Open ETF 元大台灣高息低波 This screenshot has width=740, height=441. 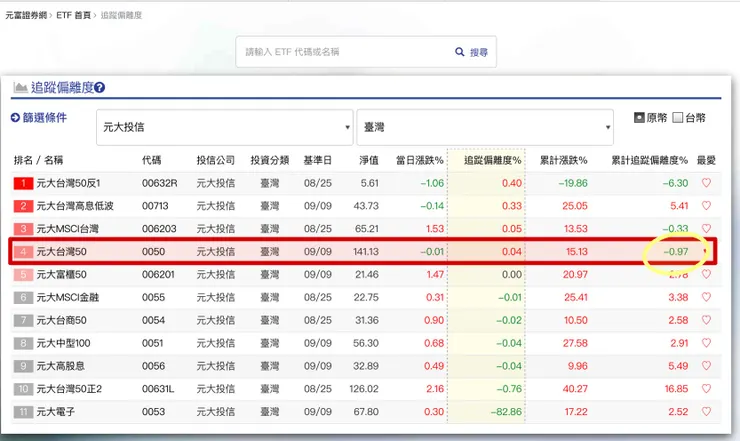(x=75, y=206)
